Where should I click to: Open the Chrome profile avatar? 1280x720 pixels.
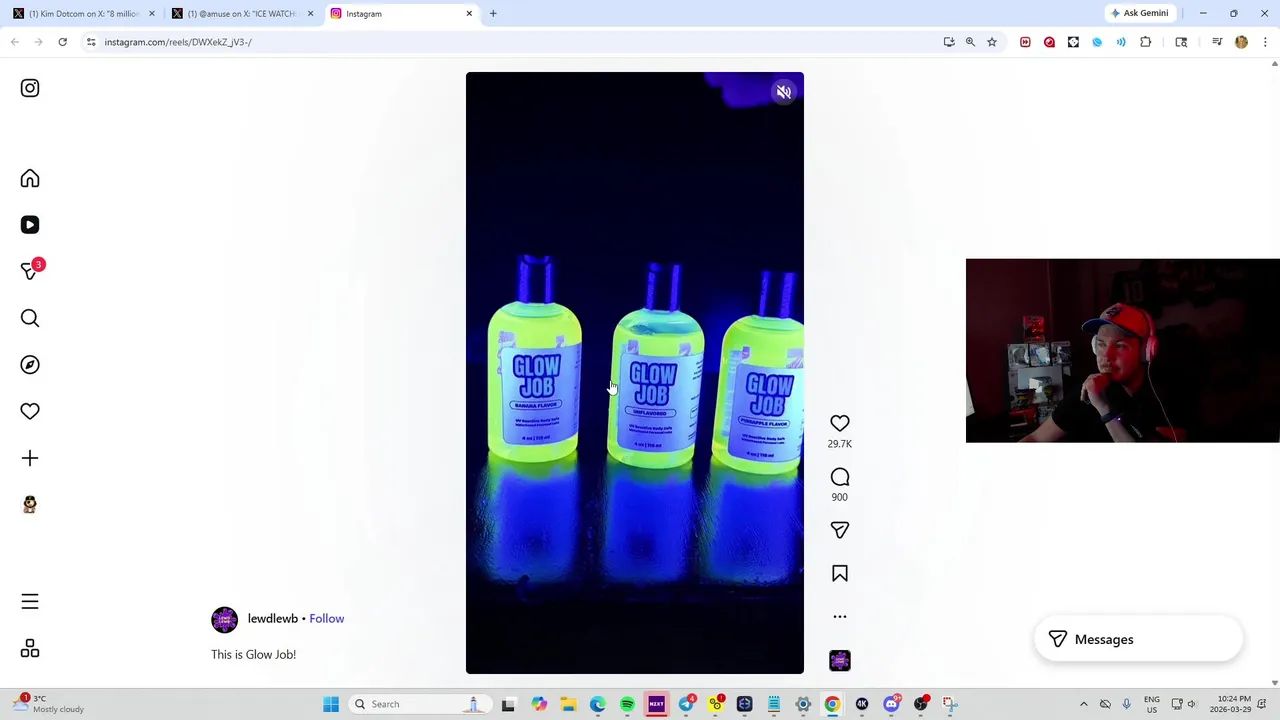(x=1241, y=42)
